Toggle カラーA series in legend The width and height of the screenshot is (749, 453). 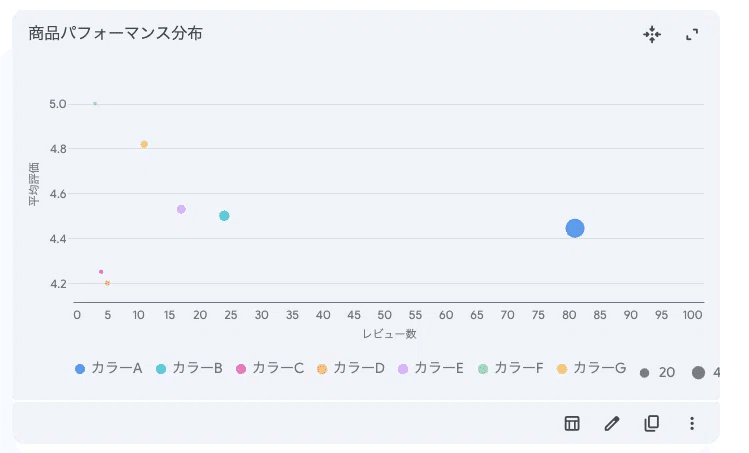tap(108, 369)
